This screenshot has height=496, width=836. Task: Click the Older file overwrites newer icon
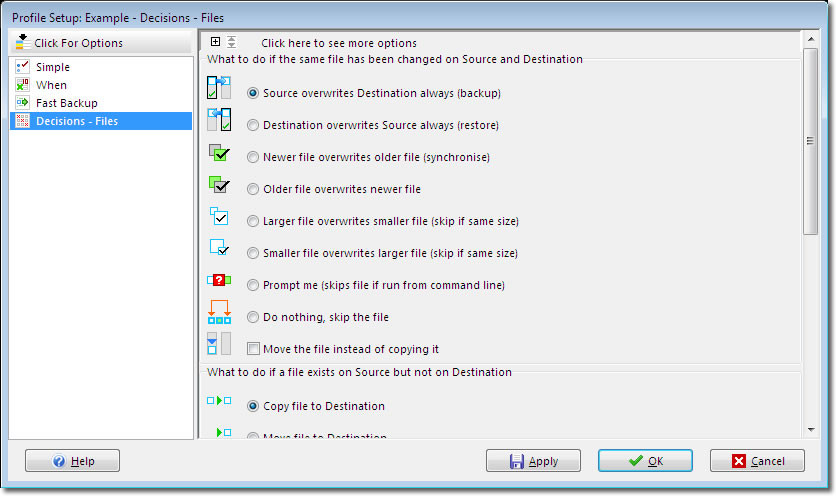219,185
